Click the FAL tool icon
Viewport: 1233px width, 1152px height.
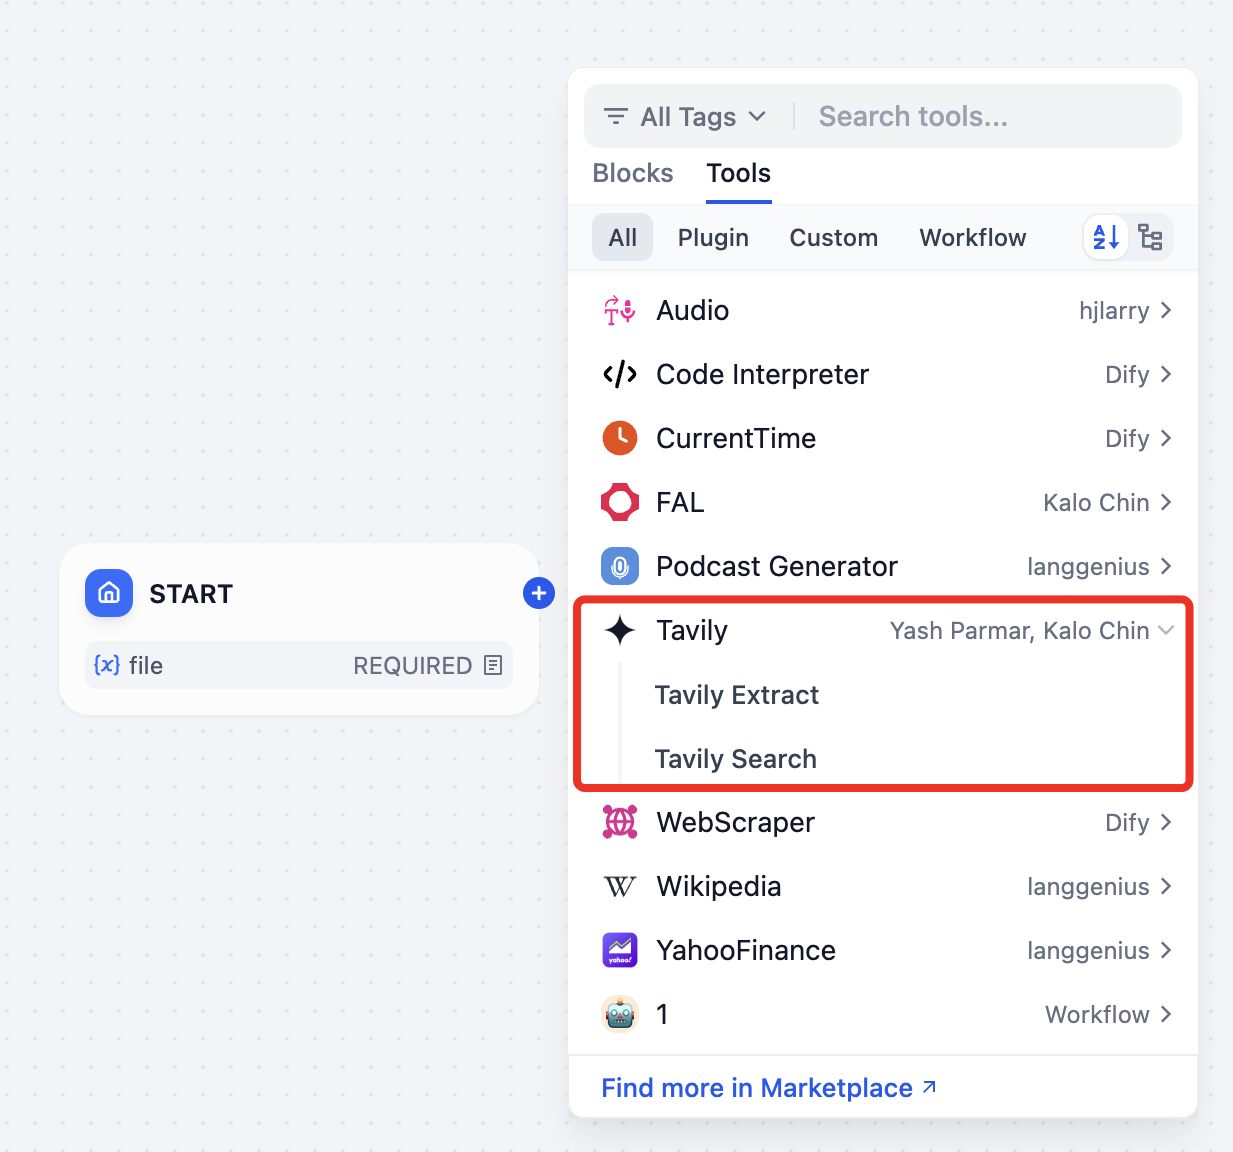[x=620, y=502]
